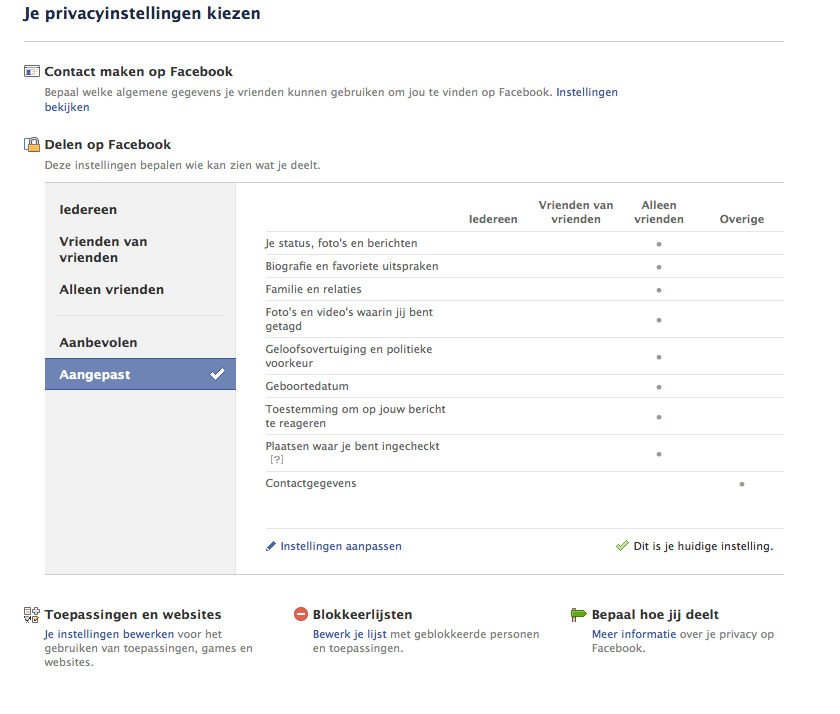Click the white checkmark on Aangepast
Image resolution: width=840 pixels, height=714 pixels.
(x=218, y=374)
